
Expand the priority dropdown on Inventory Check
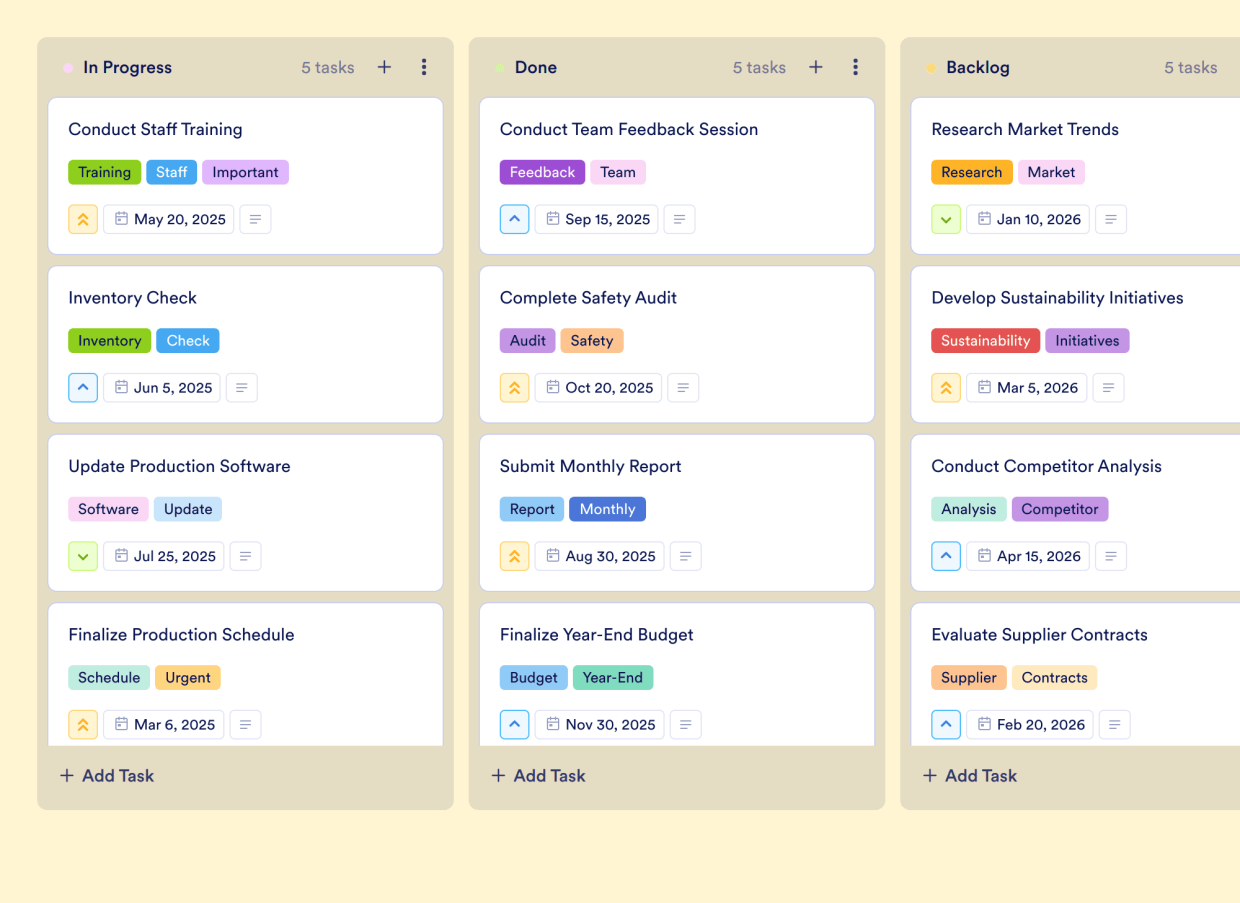click(x=83, y=387)
